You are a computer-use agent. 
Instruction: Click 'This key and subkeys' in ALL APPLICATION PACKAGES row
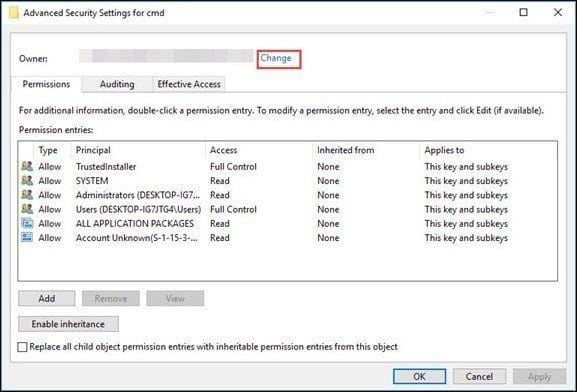point(466,223)
